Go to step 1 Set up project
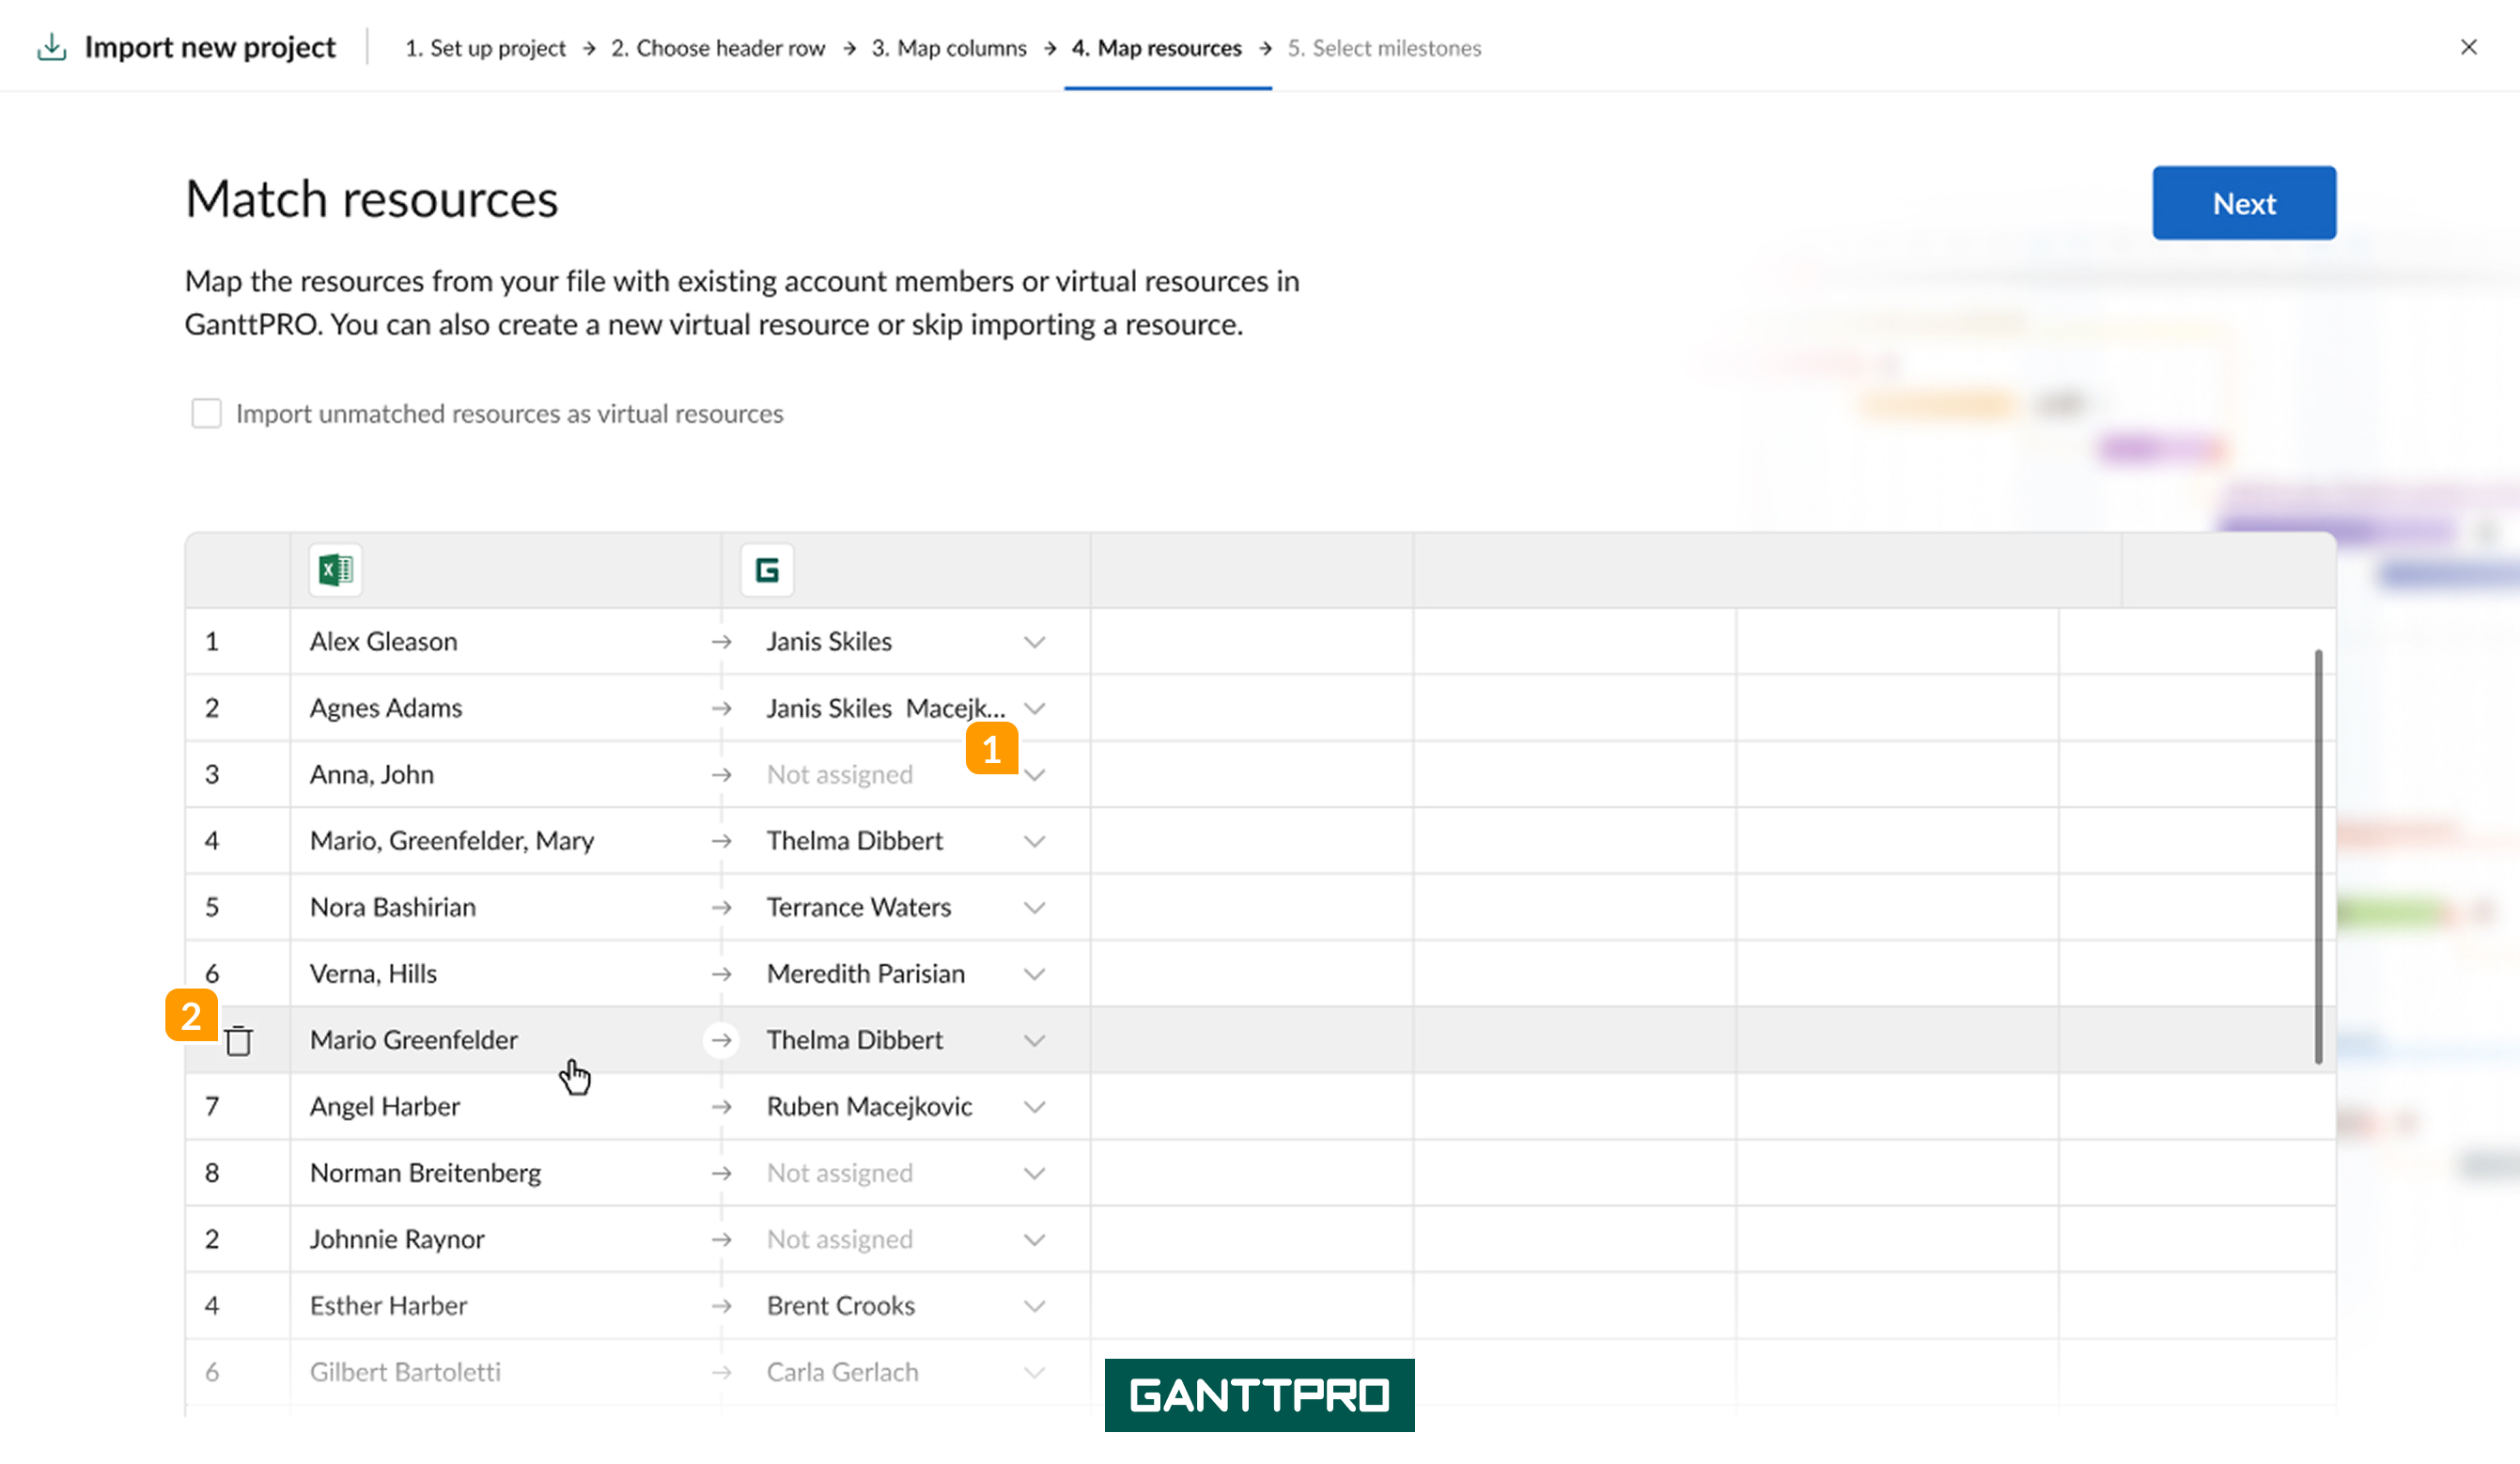2520x1464 pixels. coord(485,48)
